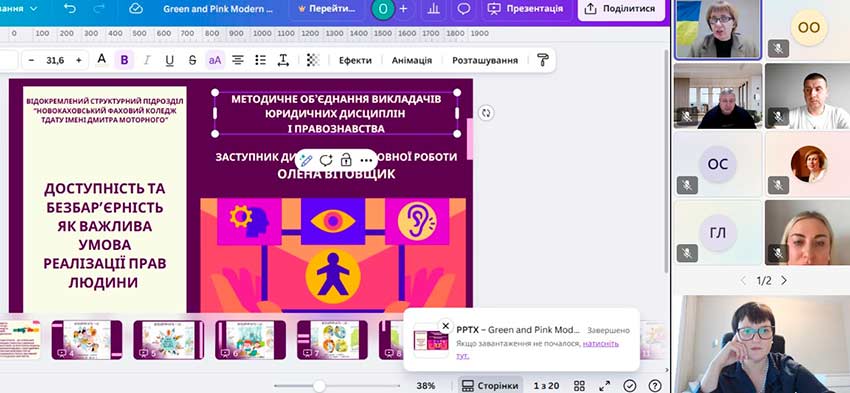Viewport: 850px width, 393px height.
Task: Open the Розташування panel
Action: [x=485, y=60]
